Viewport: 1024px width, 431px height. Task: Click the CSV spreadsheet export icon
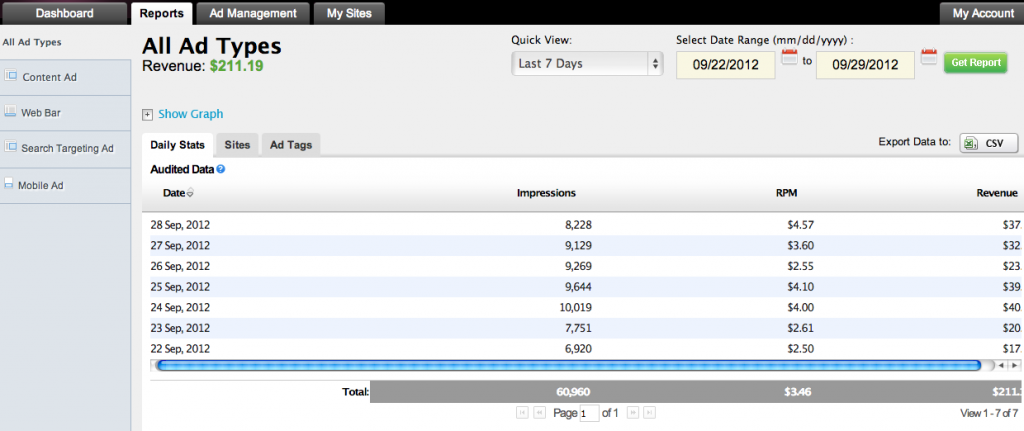click(971, 143)
